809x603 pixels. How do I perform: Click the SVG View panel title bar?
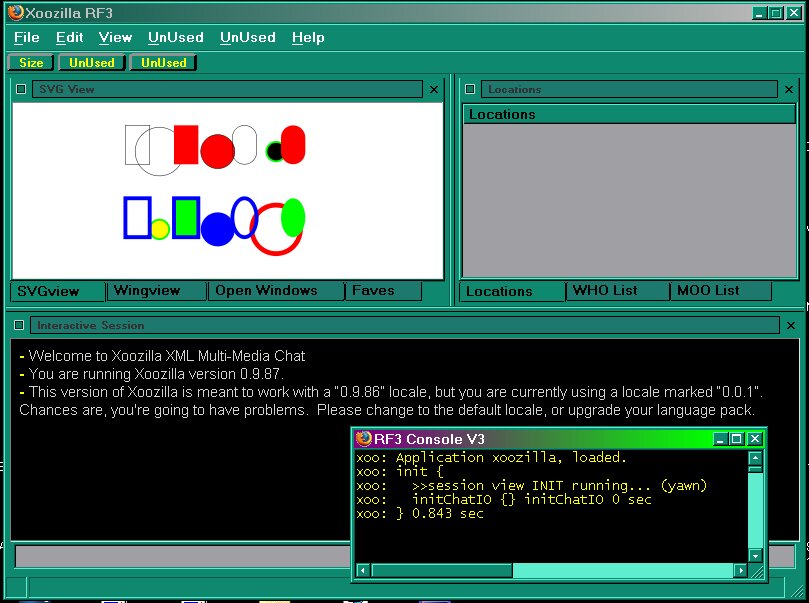[x=227, y=89]
